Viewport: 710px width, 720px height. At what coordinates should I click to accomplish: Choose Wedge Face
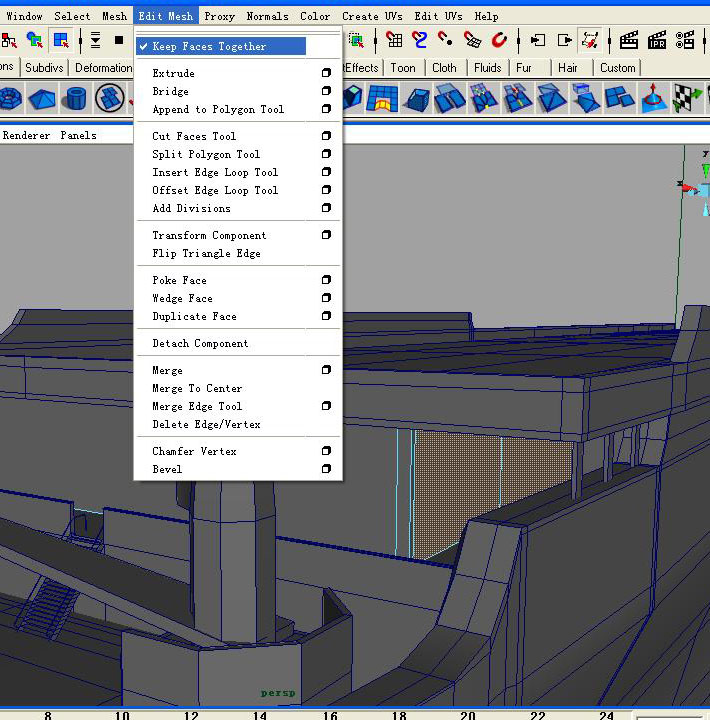click(182, 298)
